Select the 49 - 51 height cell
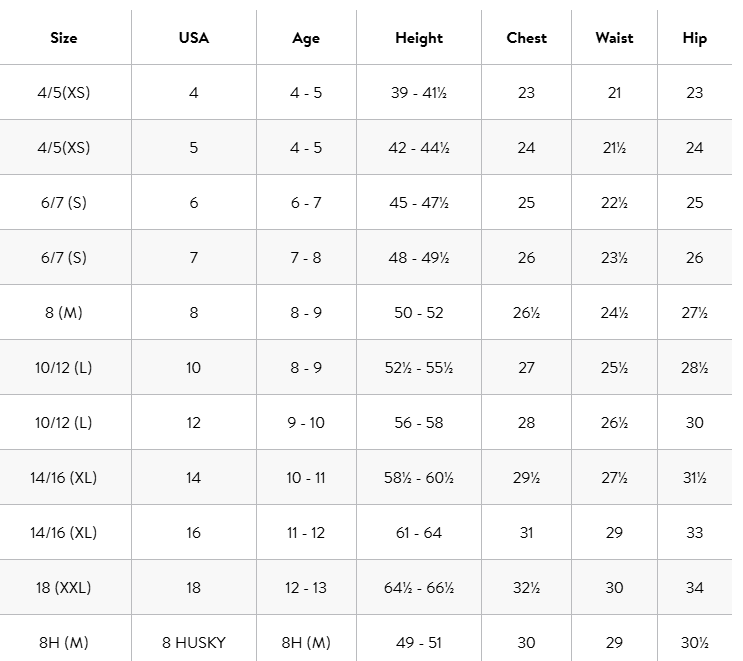743x661 pixels. click(418, 643)
